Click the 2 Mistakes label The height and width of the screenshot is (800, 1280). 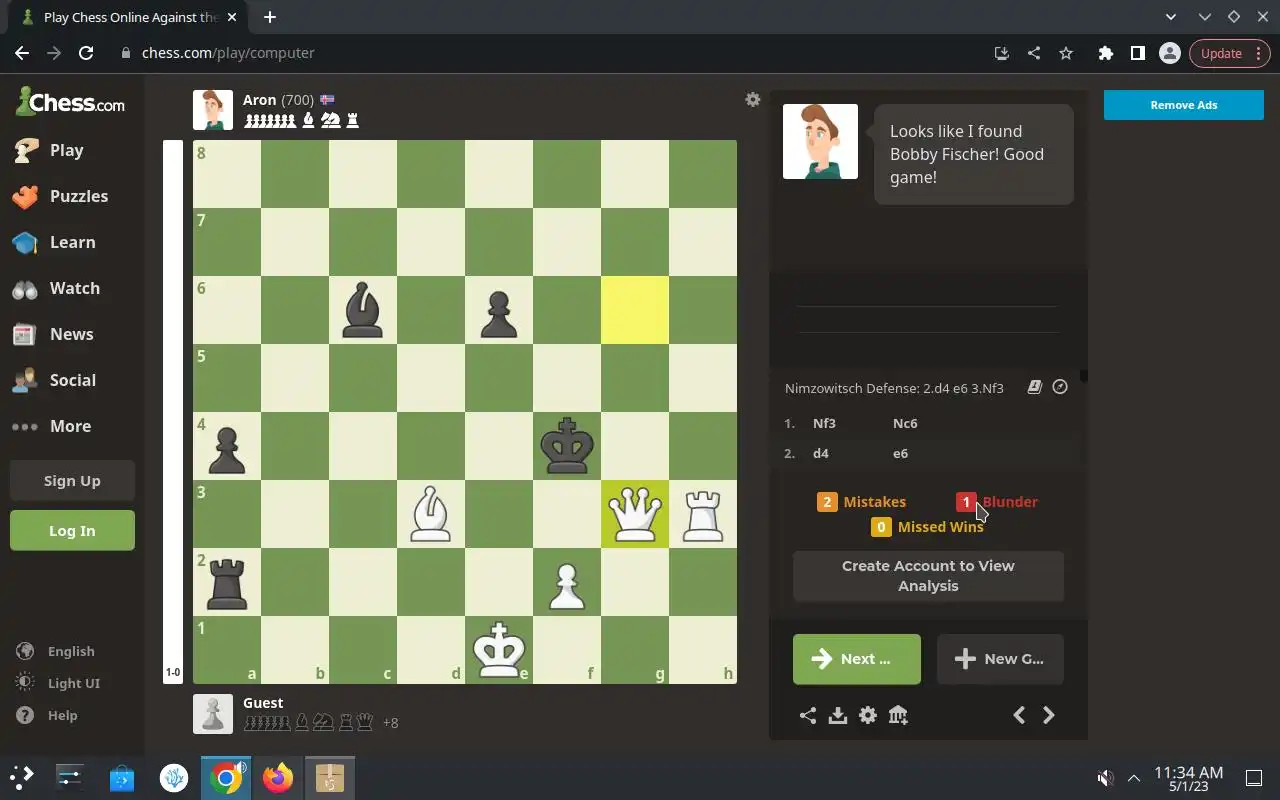pyautogui.click(x=862, y=502)
